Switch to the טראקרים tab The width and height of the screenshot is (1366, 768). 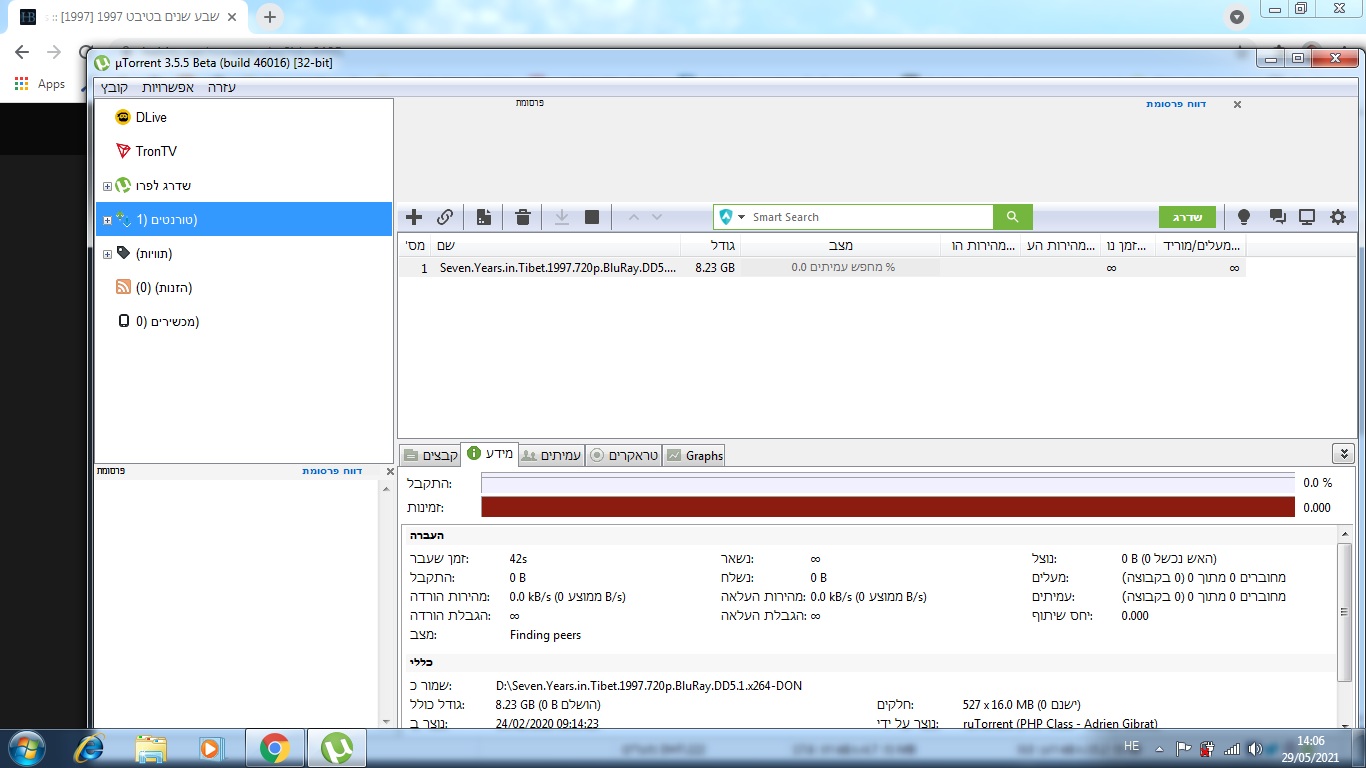(623, 455)
